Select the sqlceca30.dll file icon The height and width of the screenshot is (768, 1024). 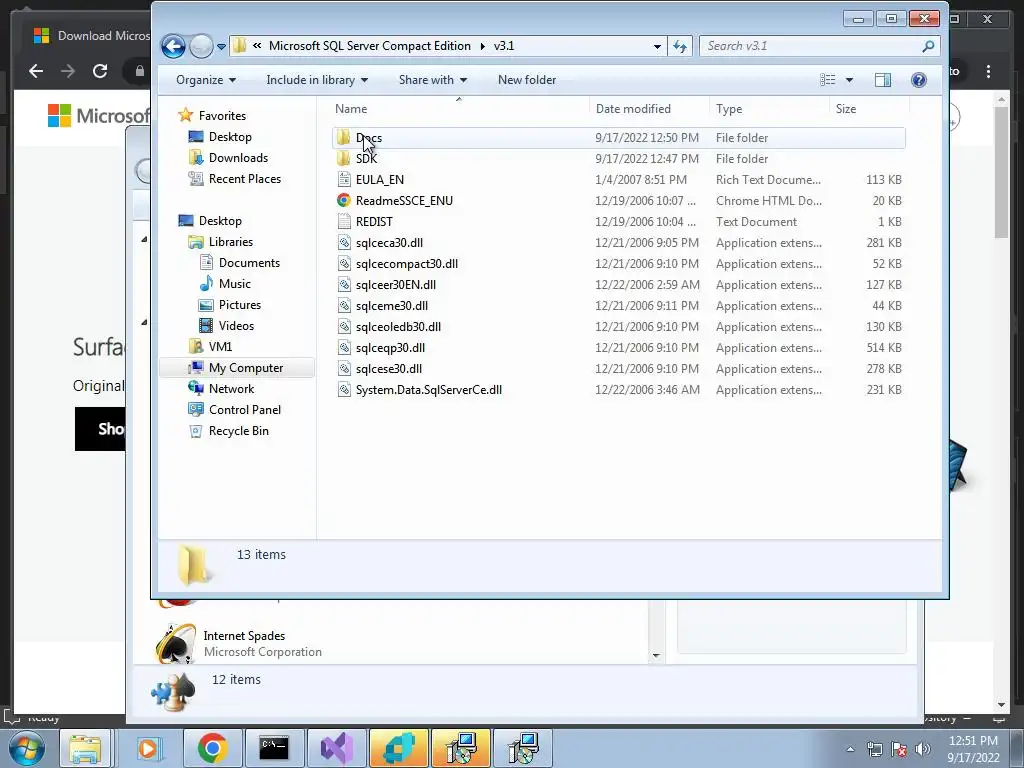[x=344, y=242]
